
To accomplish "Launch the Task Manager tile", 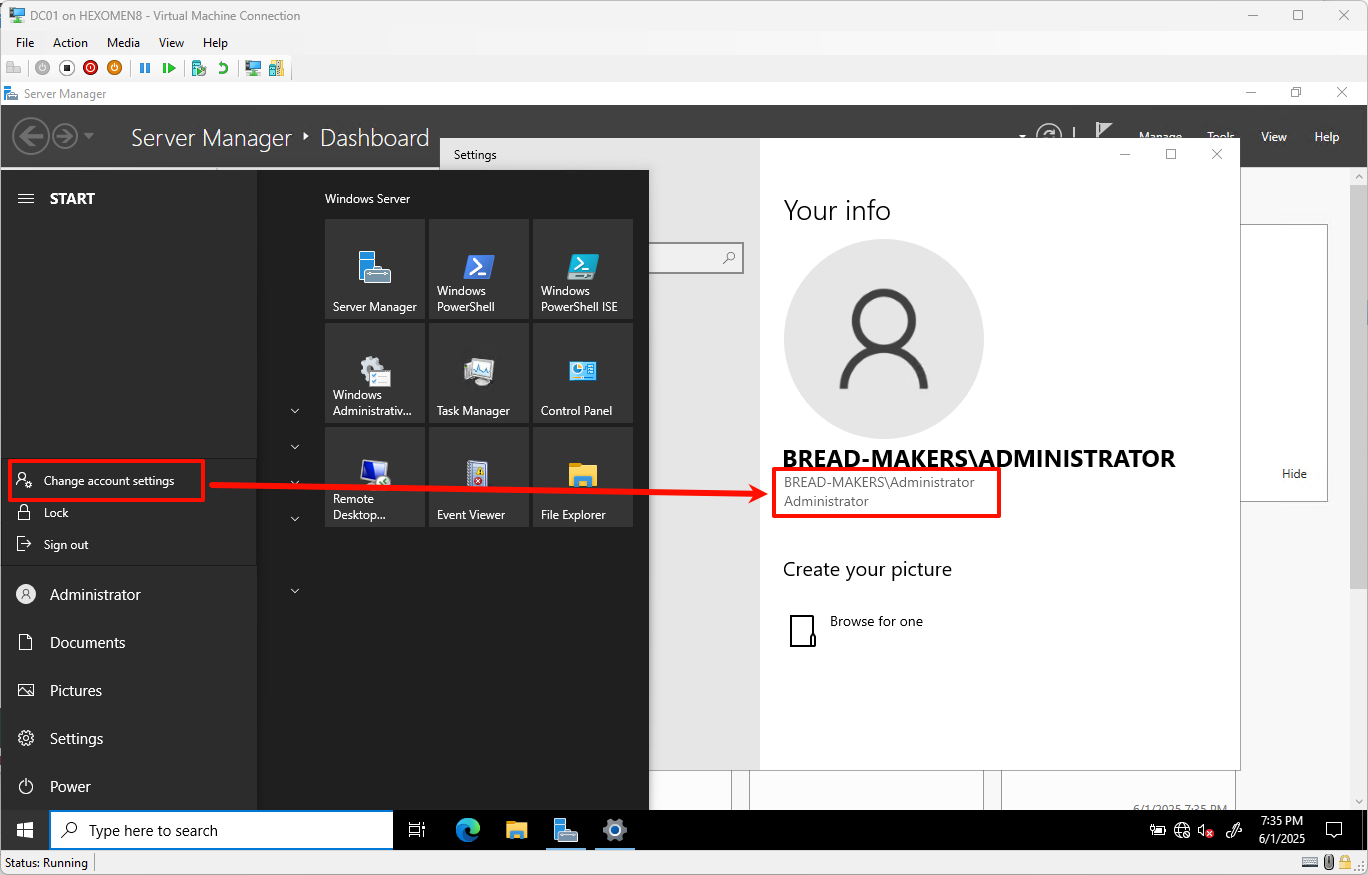I will [479, 373].
